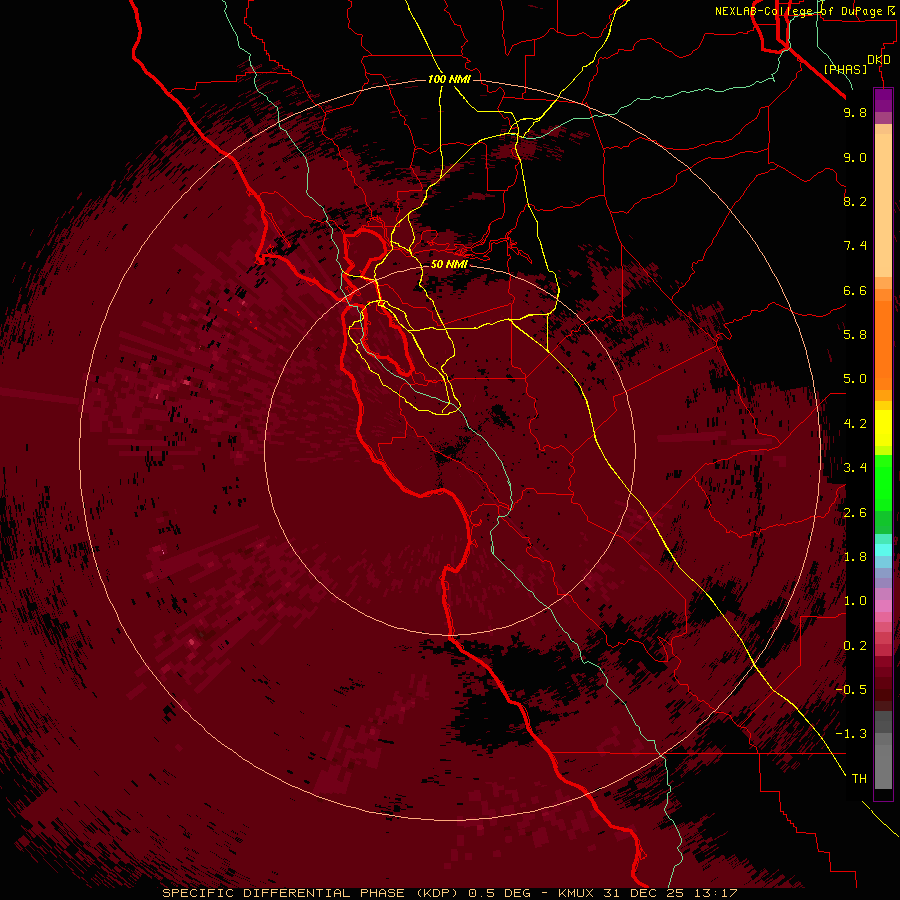
Task: Click the bright green segment of the color scale
Action: tap(883, 482)
